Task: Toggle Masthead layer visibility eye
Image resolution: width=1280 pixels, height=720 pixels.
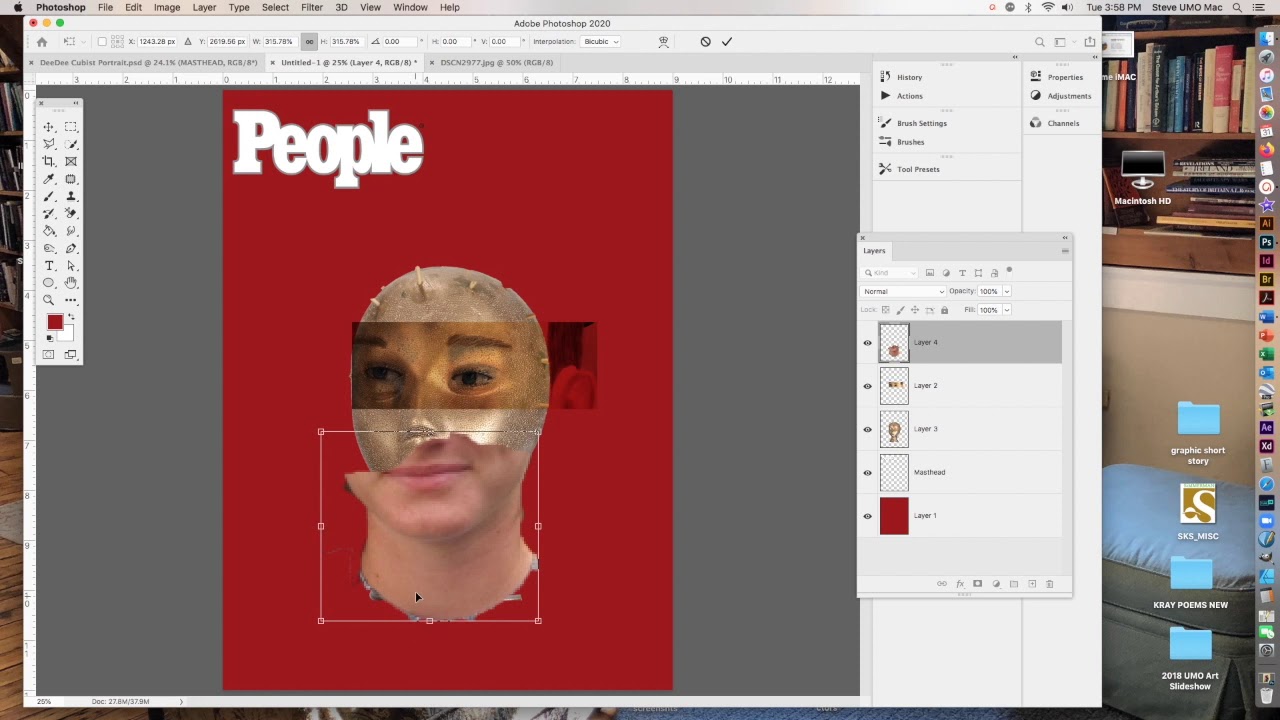Action: click(868, 473)
